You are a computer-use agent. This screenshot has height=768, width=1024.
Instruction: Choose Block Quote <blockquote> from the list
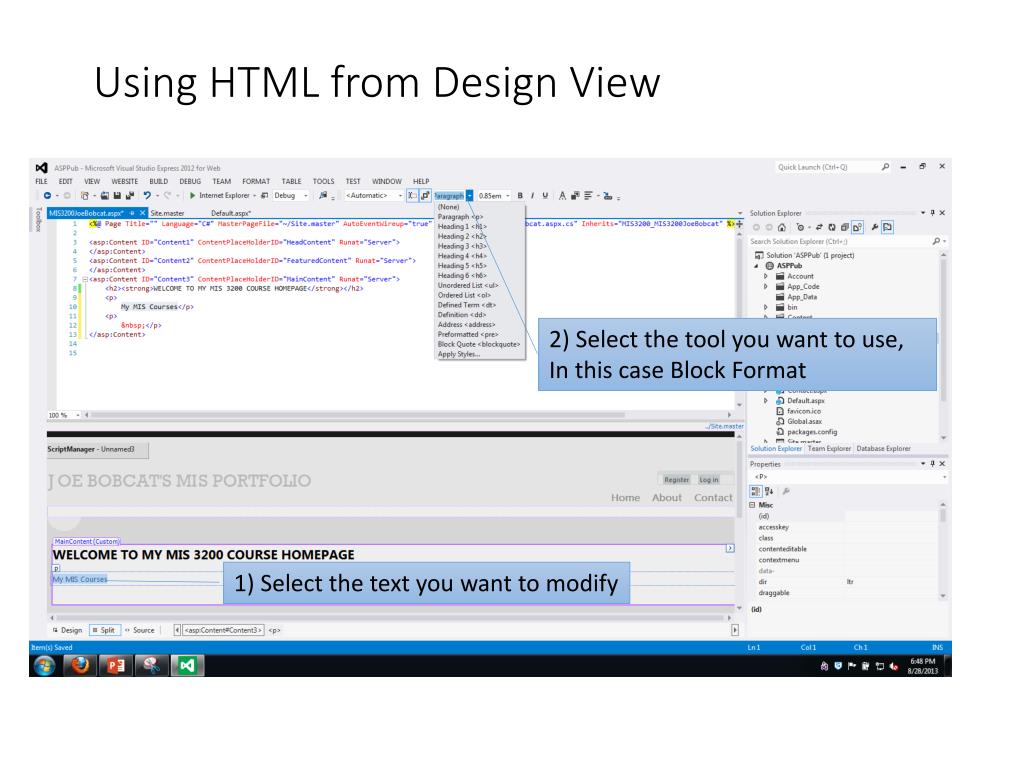tap(479, 344)
